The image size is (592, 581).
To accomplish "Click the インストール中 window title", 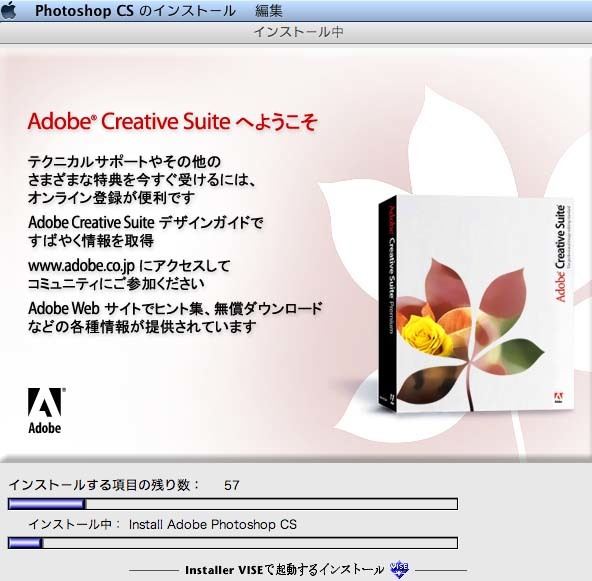I will [x=298, y=32].
